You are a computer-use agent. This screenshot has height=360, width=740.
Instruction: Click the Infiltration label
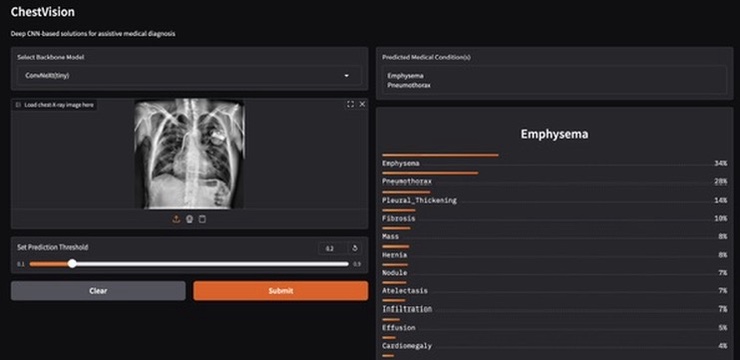click(x=407, y=309)
